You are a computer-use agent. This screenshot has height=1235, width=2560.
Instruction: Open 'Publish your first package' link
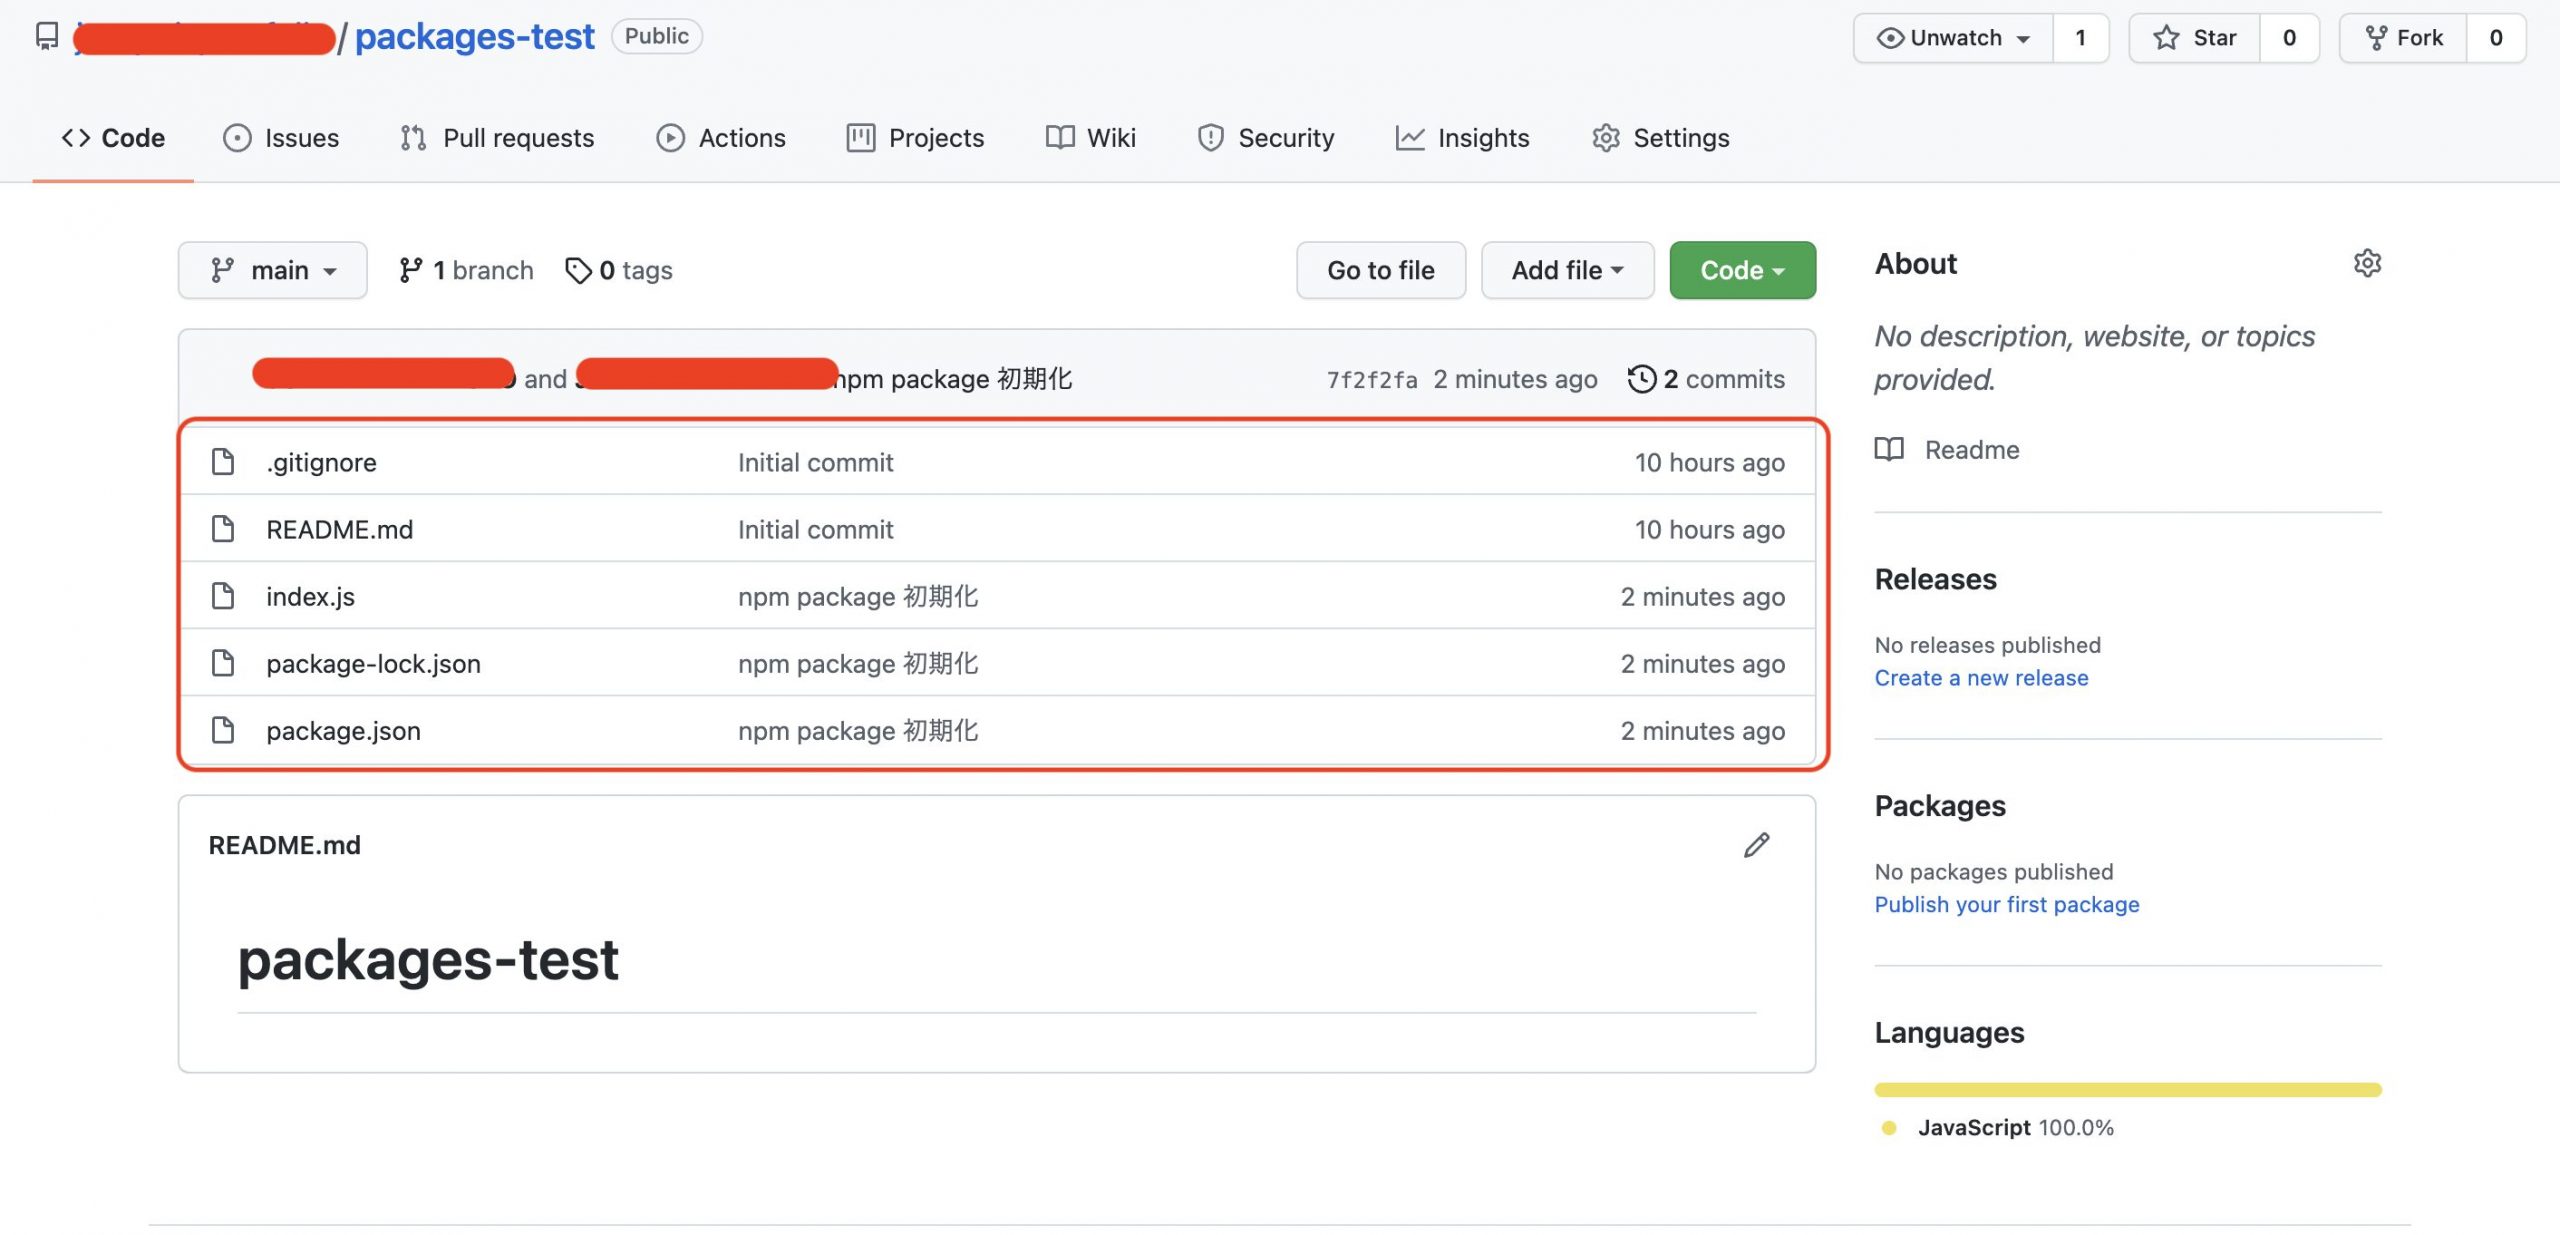[x=2007, y=904]
